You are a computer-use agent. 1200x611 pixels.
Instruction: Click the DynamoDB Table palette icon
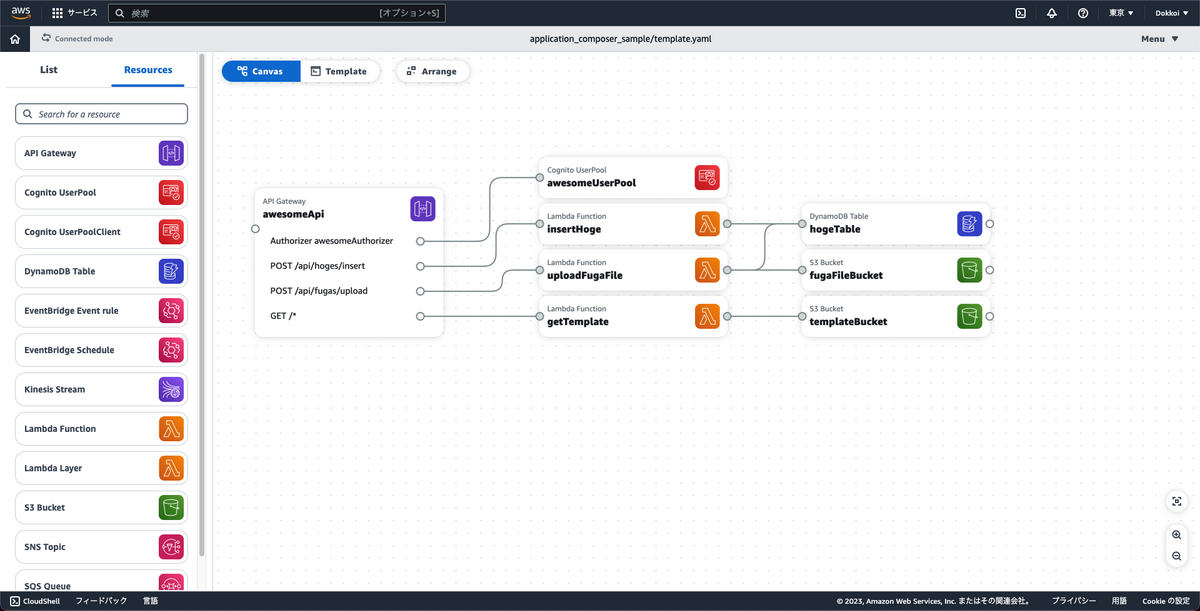[x=171, y=271]
